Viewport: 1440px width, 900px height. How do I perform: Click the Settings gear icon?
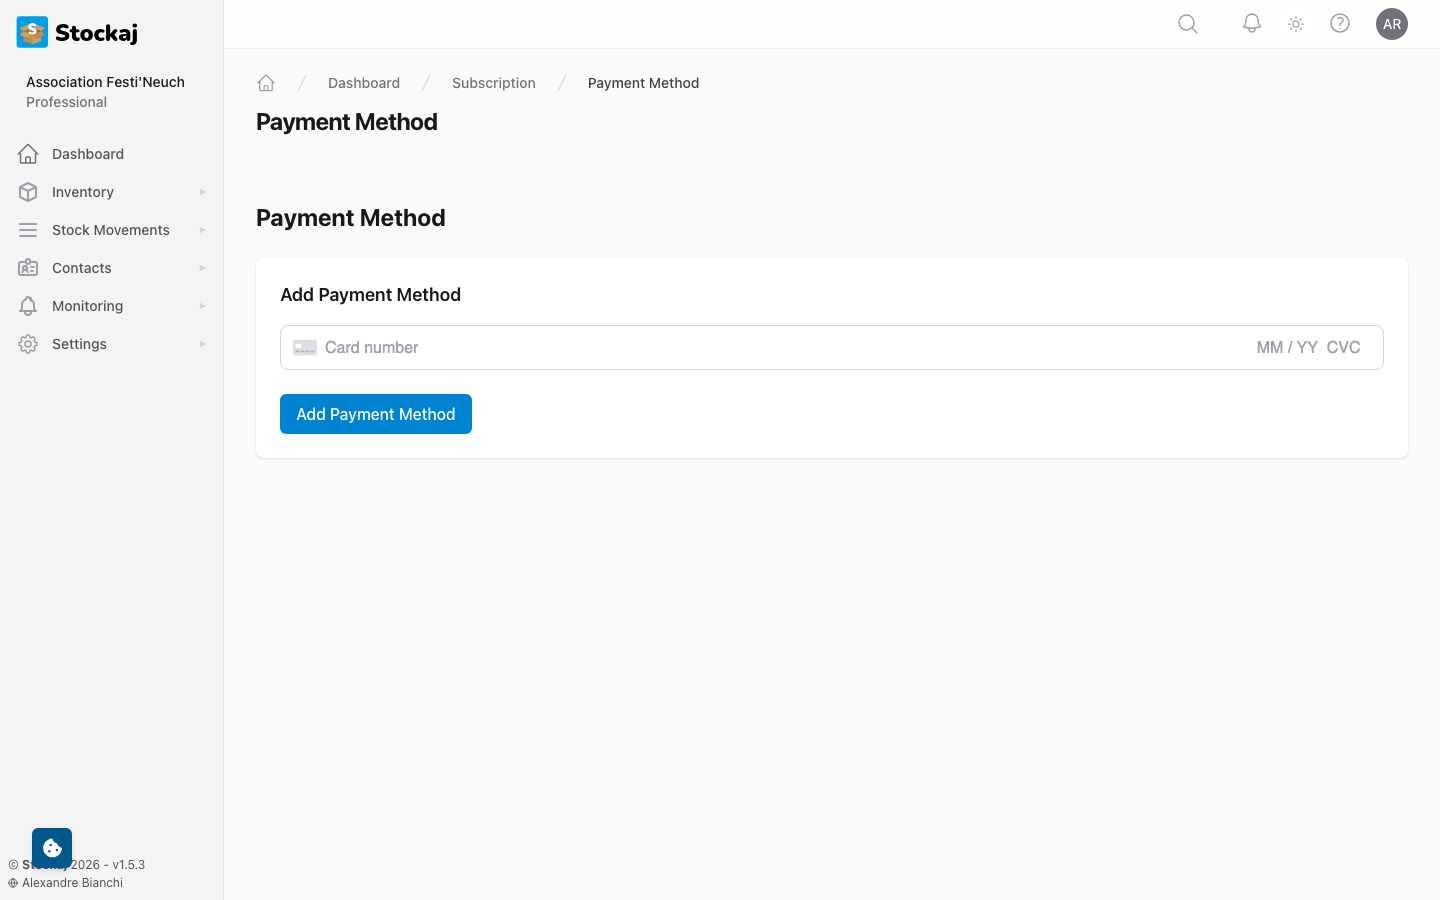click(x=28, y=344)
